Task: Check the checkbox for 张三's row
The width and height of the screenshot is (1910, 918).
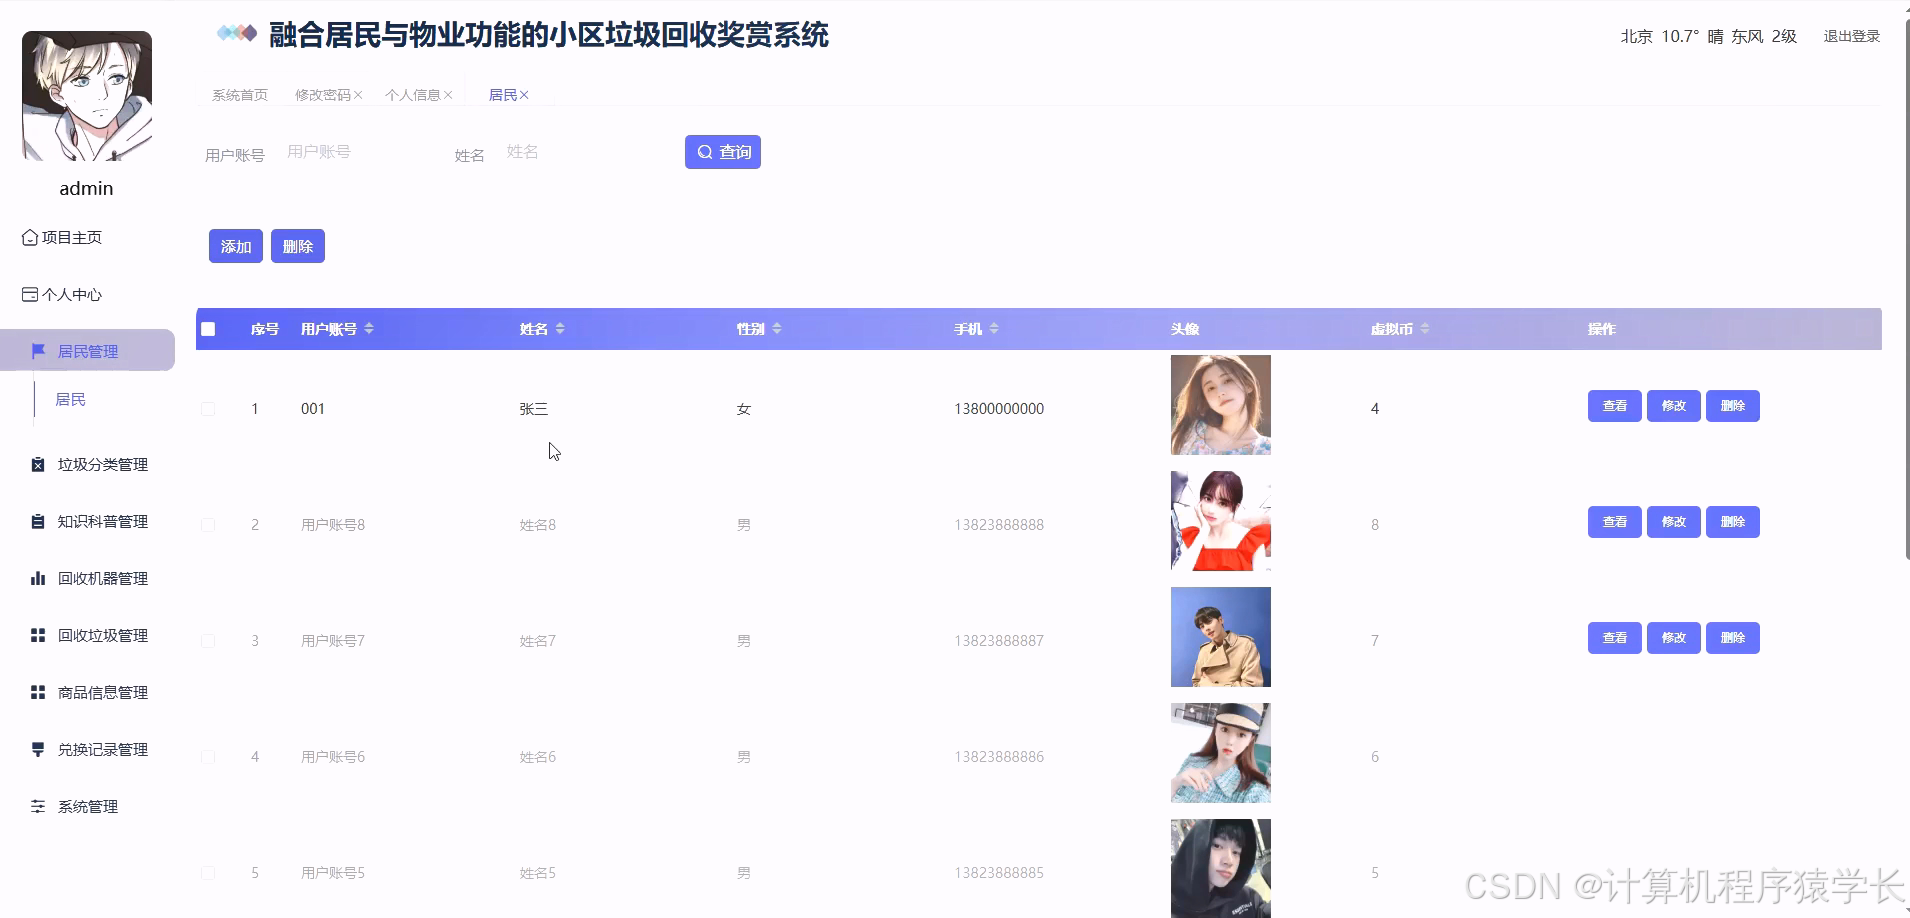Action: [209, 408]
